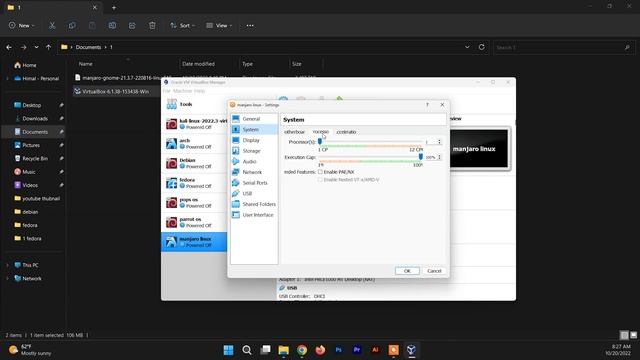Open the Sort dropdown in File Explorer
This screenshot has height=360, width=640.
[182, 25]
